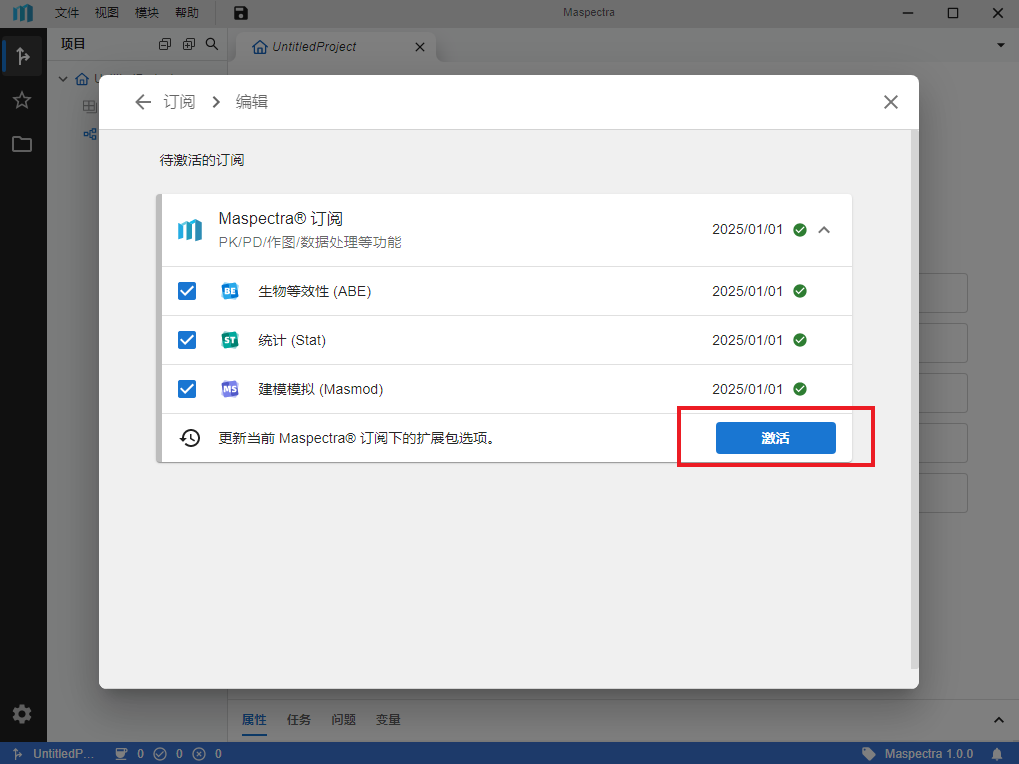Screen dimensions: 1019x764
Task: Uncheck 生物等效性 (ABE) checkbox
Action: click(x=187, y=291)
